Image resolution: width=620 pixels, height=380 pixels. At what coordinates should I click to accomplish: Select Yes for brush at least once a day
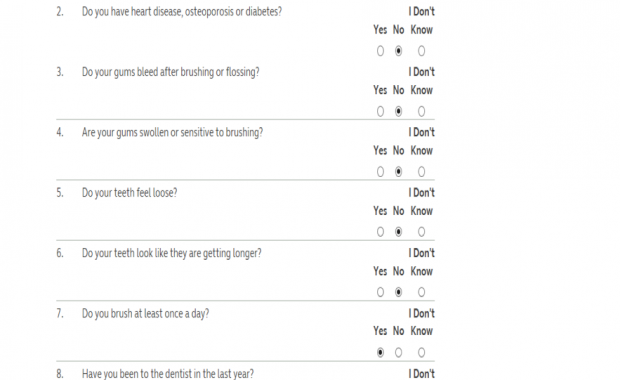(380, 352)
